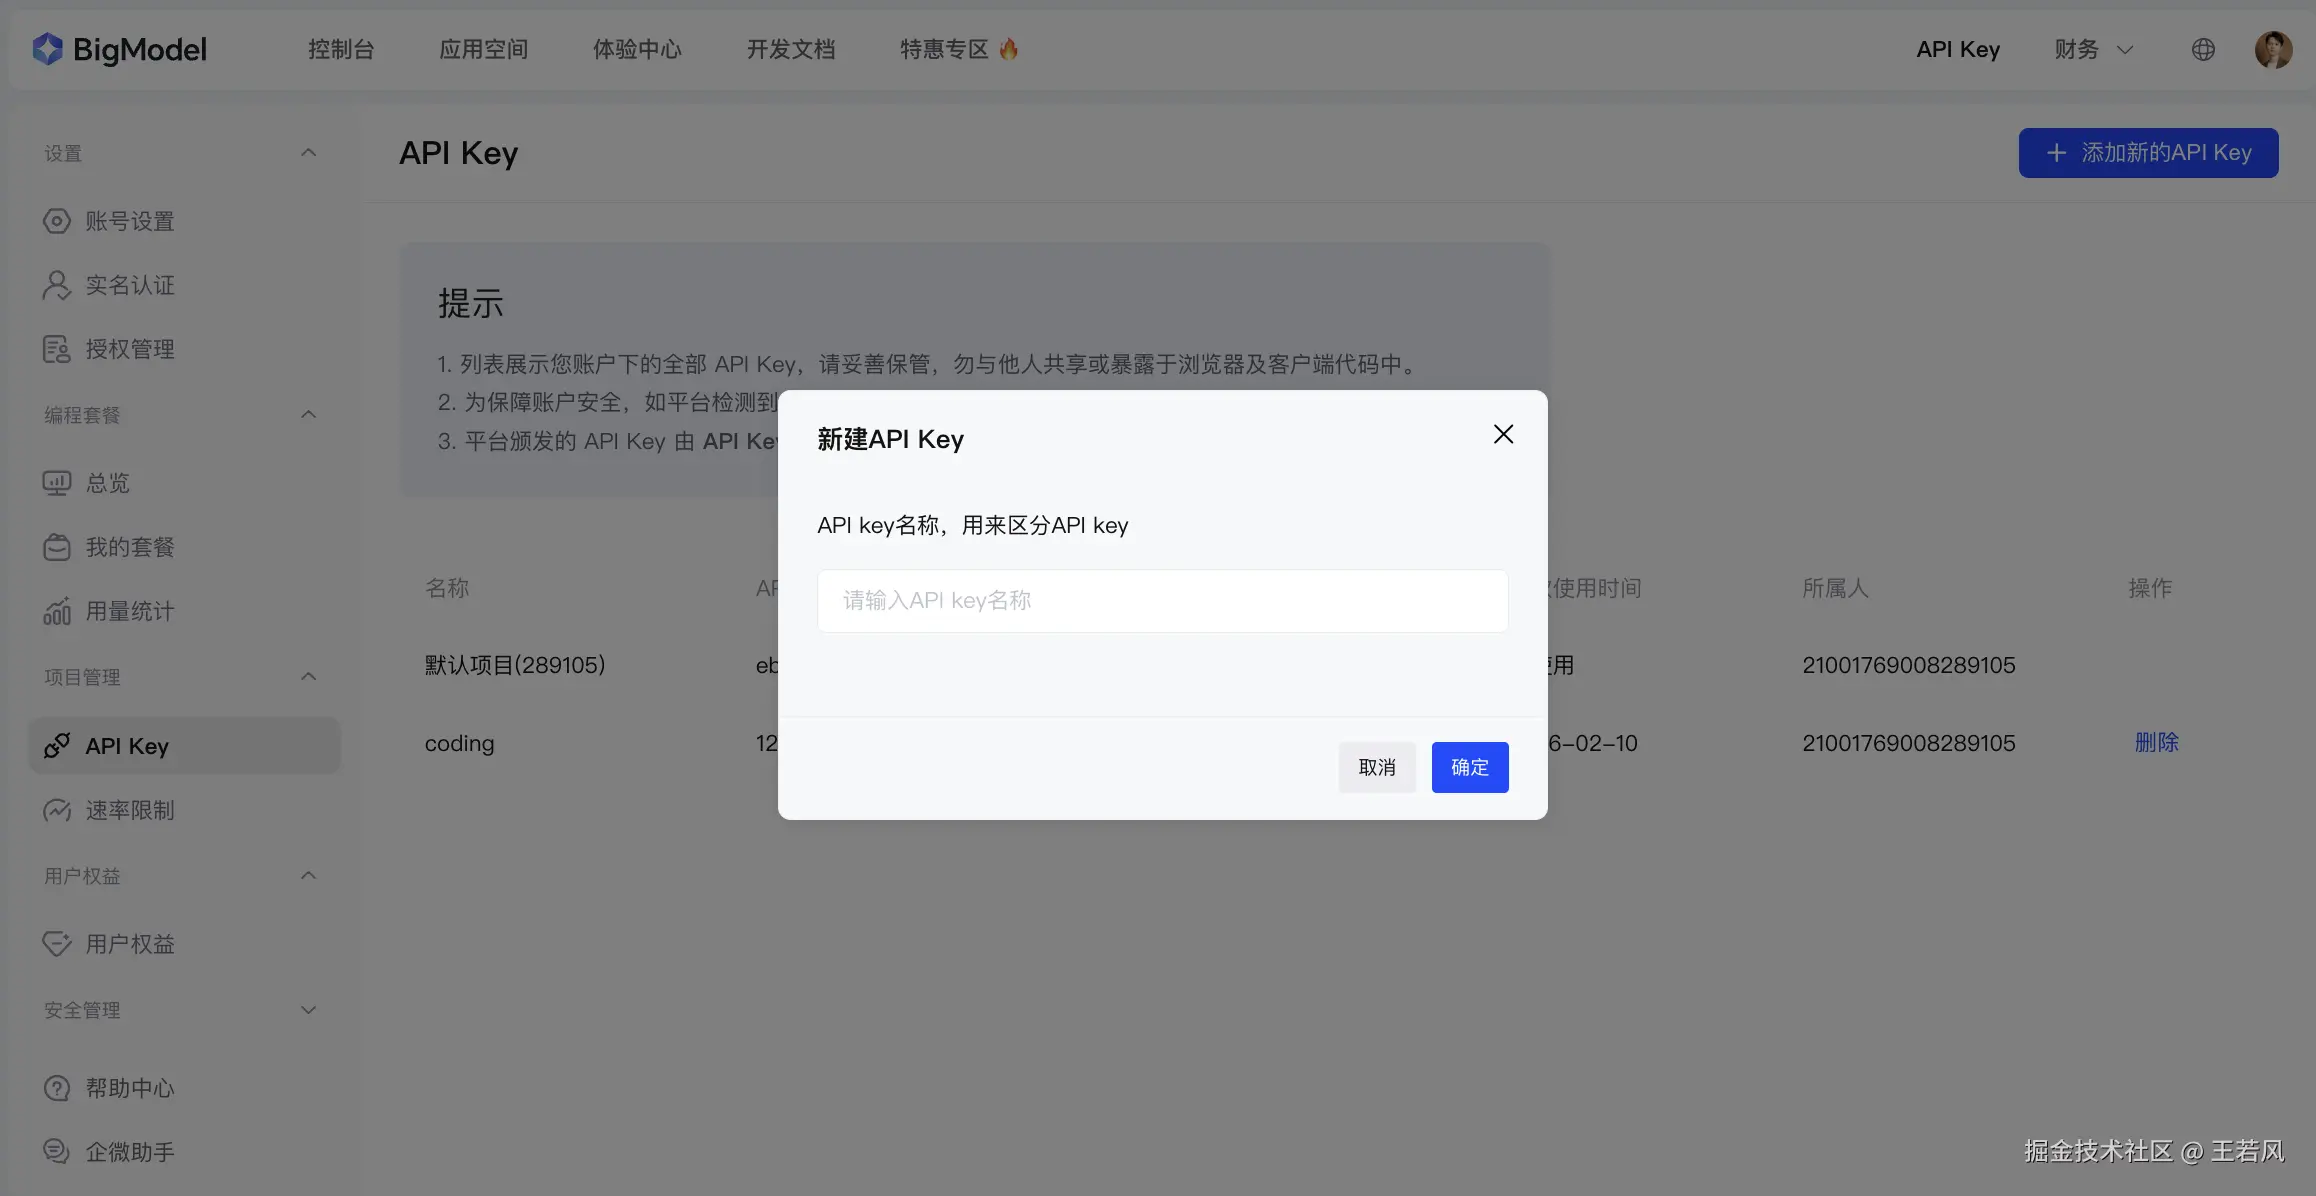Viewport: 2316px width, 1196px height.
Task: Open 实名认证 in the sidebar
Action: coord(129,285)
